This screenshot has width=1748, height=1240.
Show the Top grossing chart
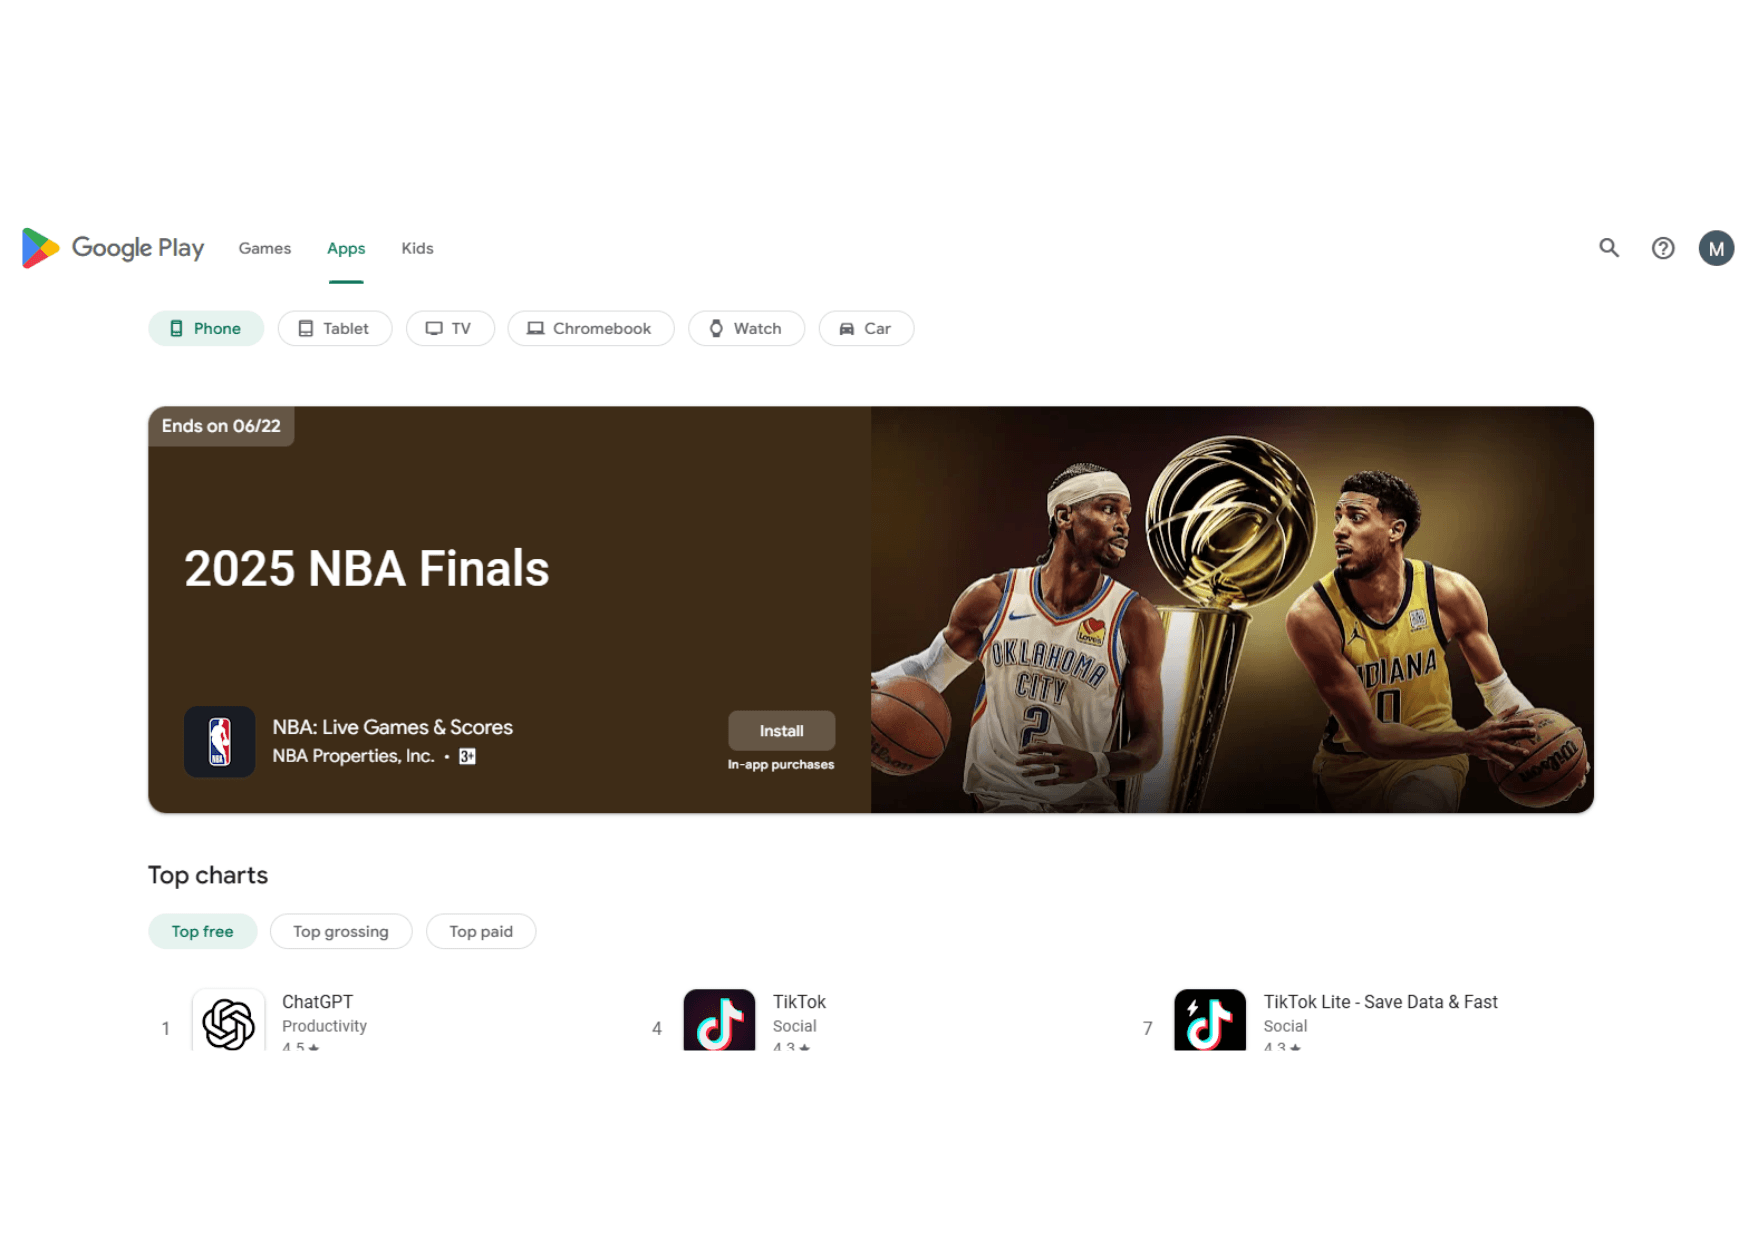(x=340, y=931)
